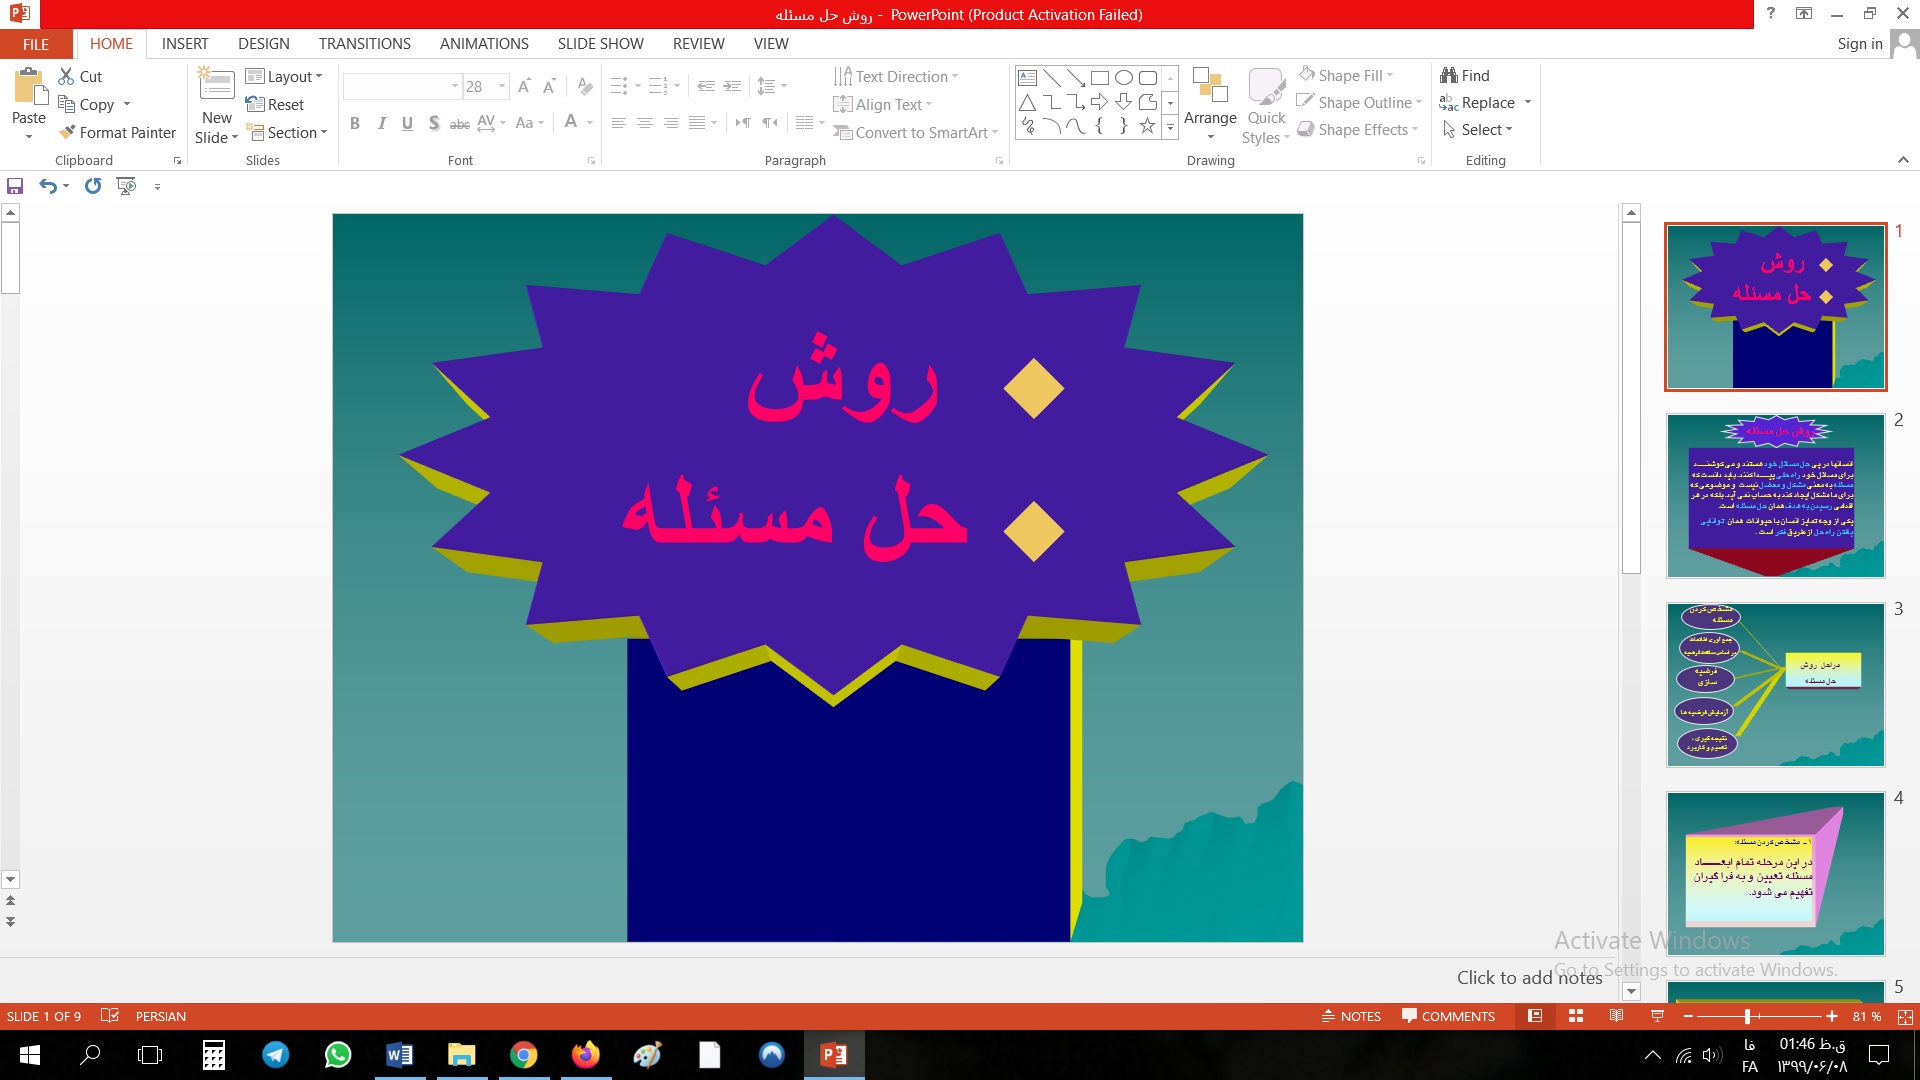This screenshot has height=1080, width=1920.
Task: Start slideshow from status bar icon
Action: [x=1657, y=1016]
